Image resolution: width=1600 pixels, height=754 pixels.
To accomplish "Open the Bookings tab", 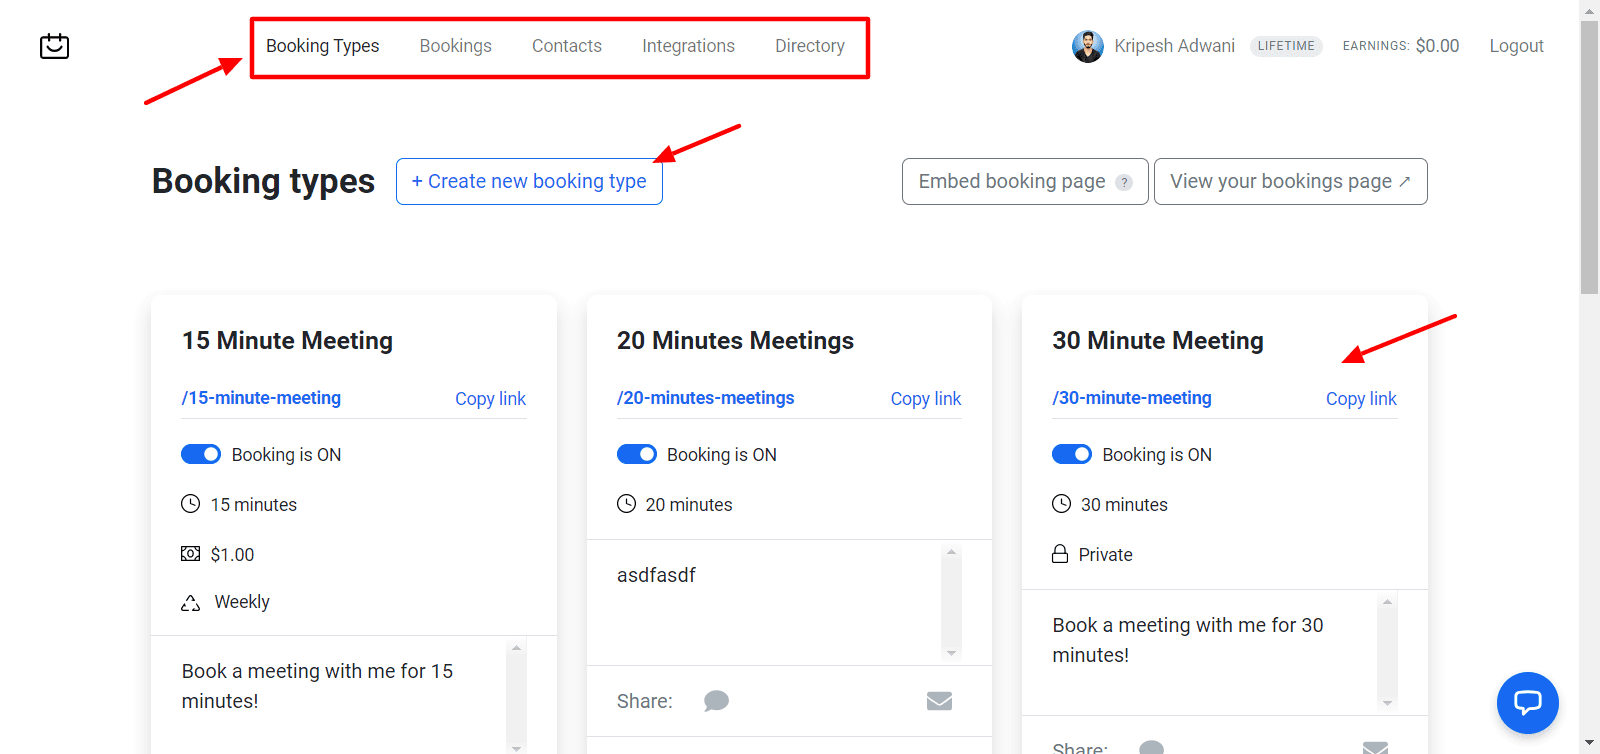I will coord(455,46).
